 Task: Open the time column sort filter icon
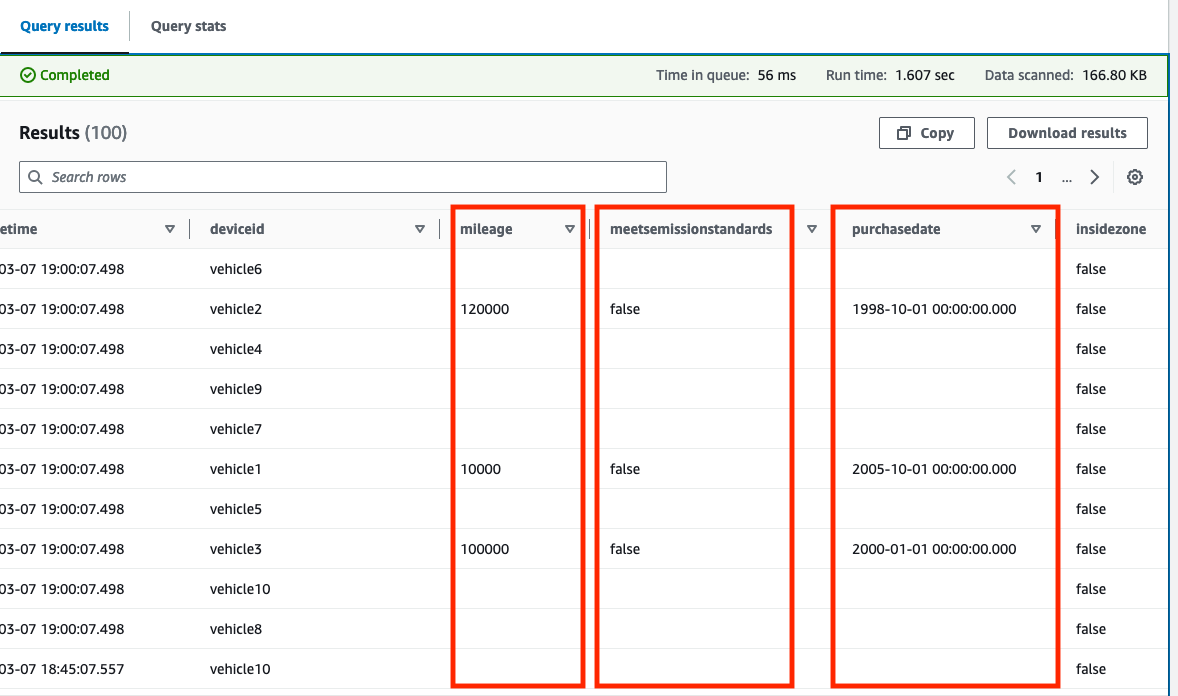[x=169, y=228]
